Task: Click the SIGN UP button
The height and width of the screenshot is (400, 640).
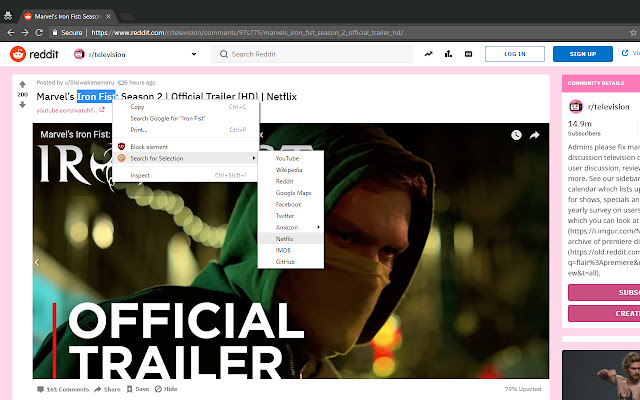Action: (582, 54)
